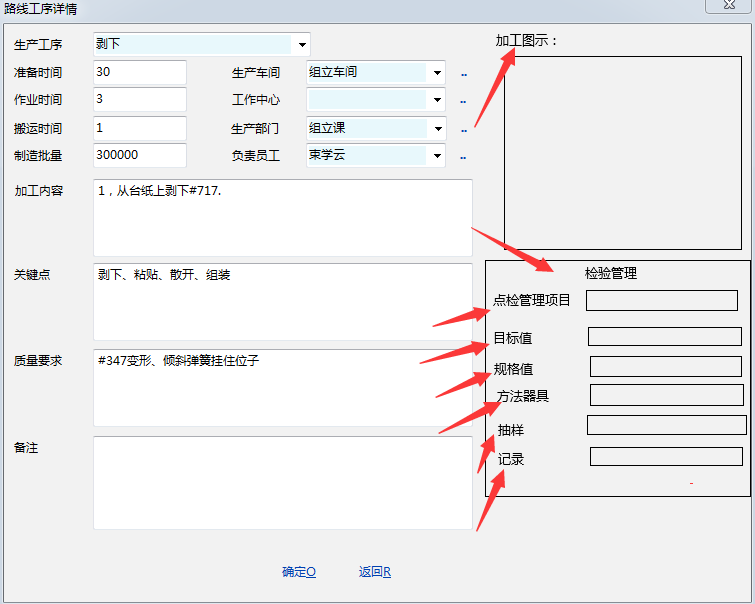755x604 pixels.
Task: Click the 目标值 input box
Action: pyautogui.click(x=664, y=337)
